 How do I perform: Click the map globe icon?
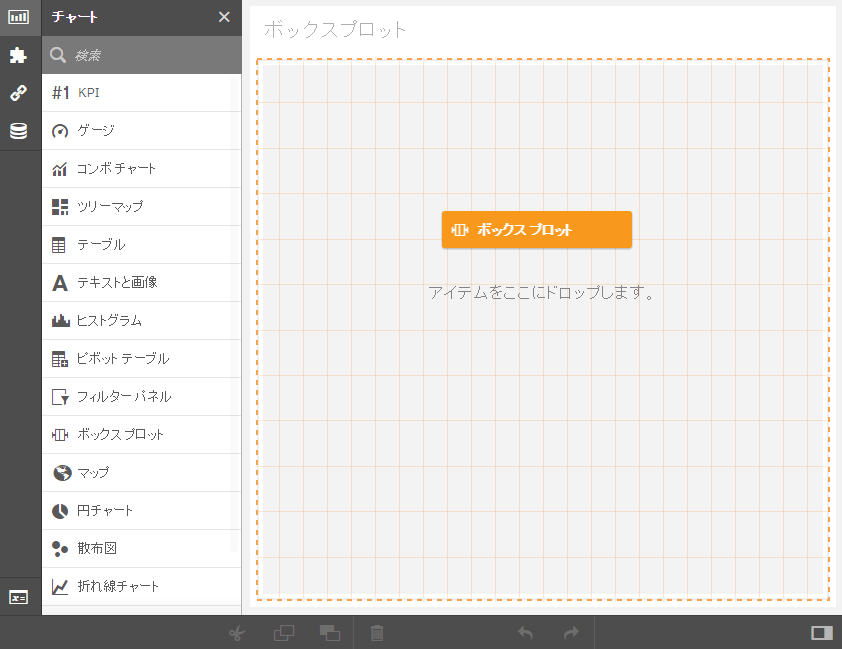coord(62,473)
